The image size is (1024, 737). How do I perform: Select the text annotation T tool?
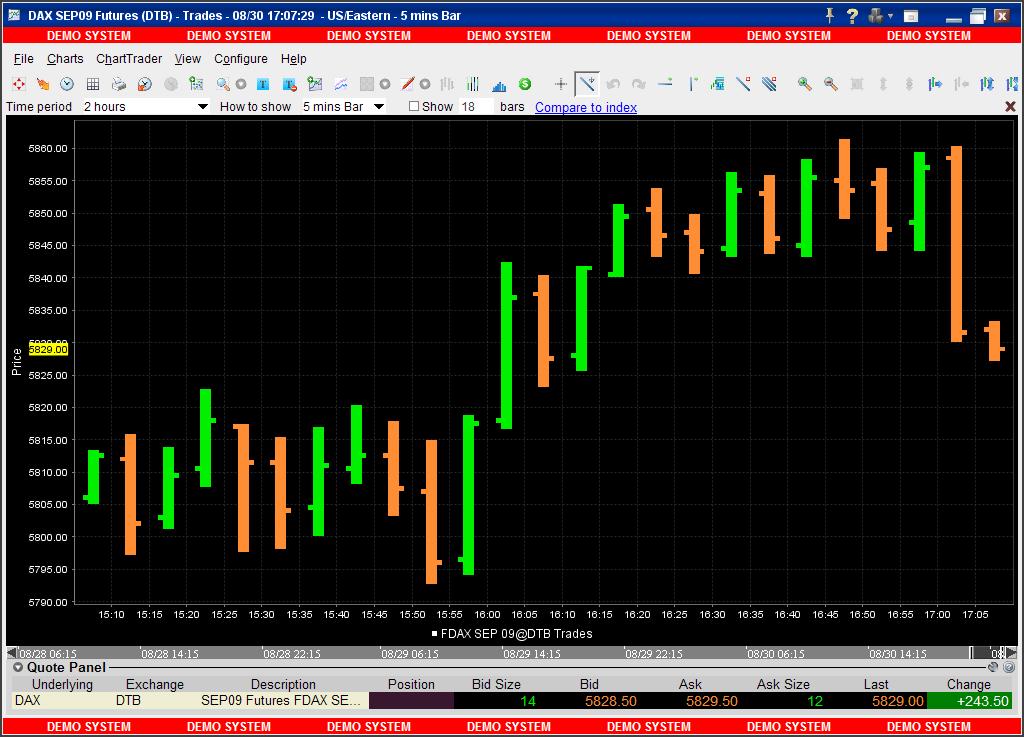click(x=261, y=82)
